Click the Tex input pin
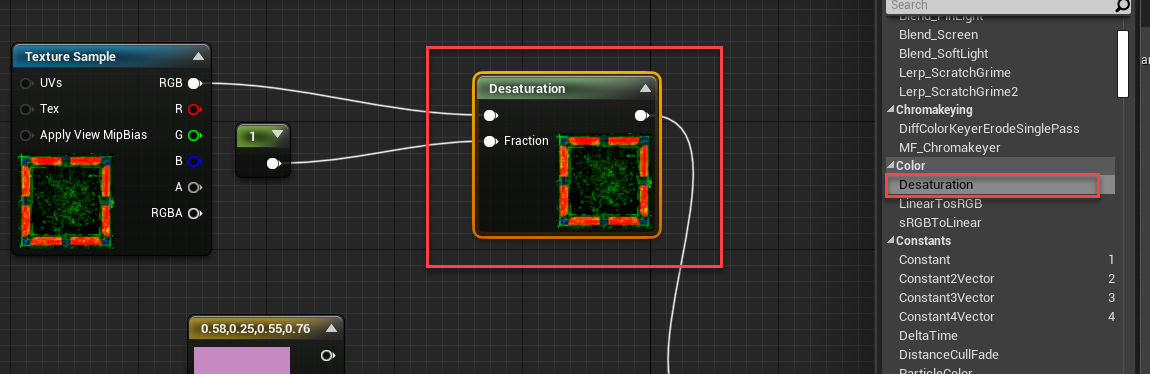 point(26,109)
